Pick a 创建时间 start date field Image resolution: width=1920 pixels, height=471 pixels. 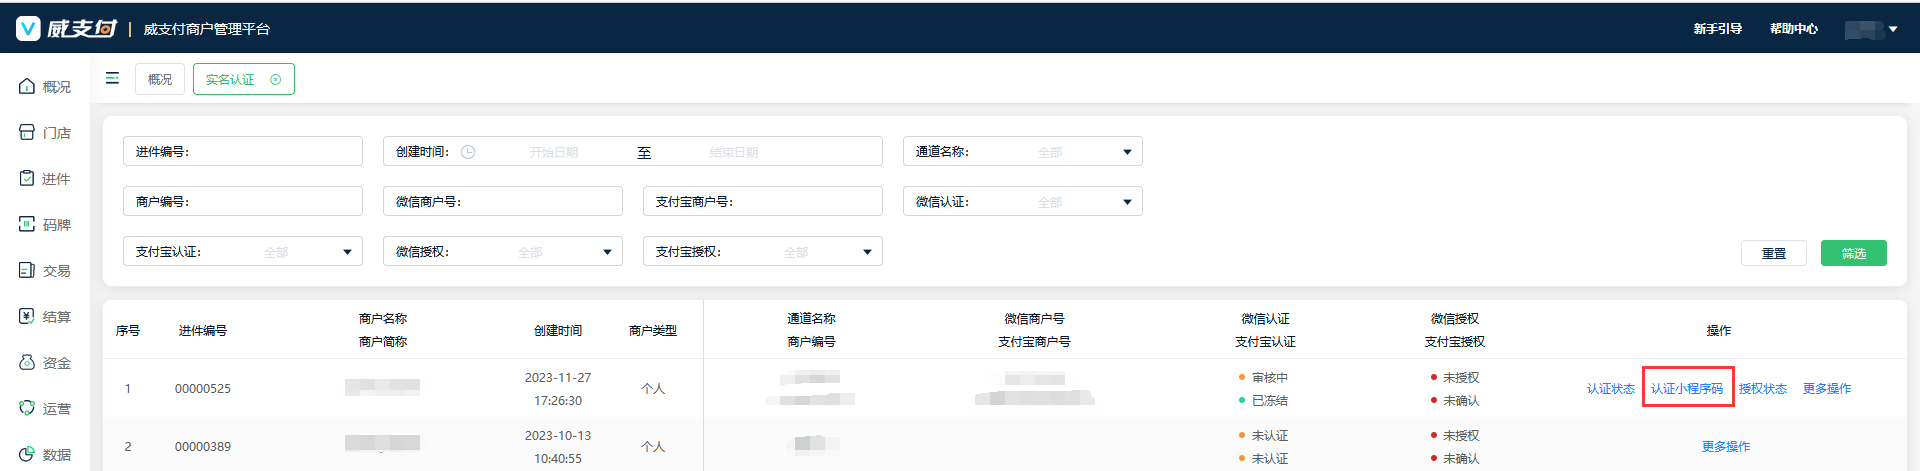[554, 152]
